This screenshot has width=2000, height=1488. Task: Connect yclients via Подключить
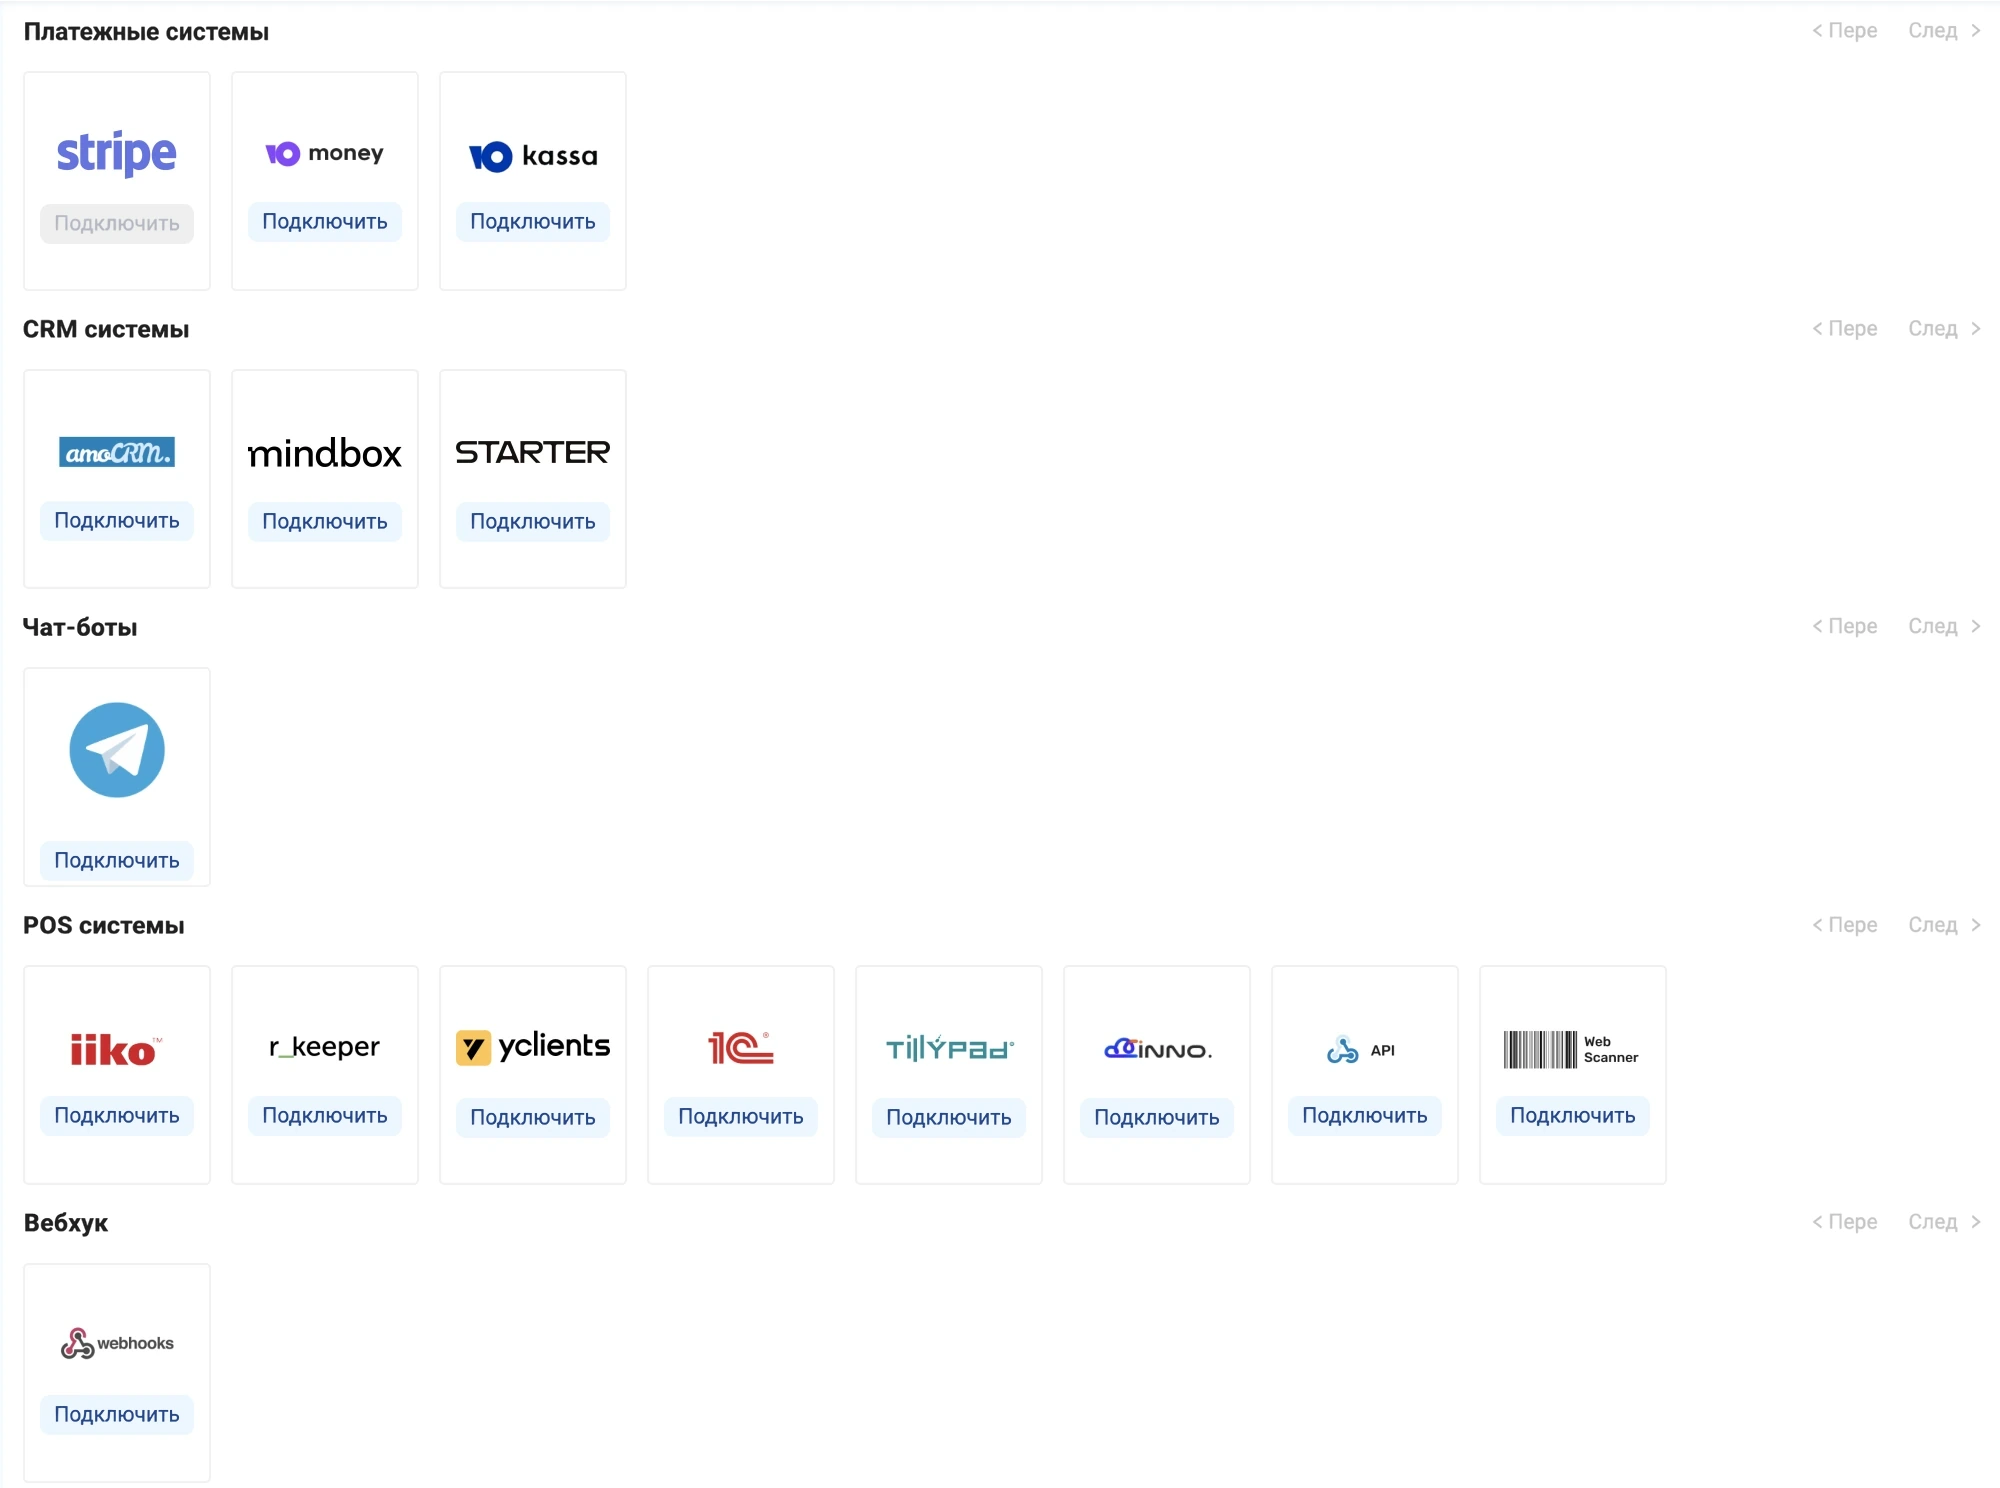tap(533, 1117)
